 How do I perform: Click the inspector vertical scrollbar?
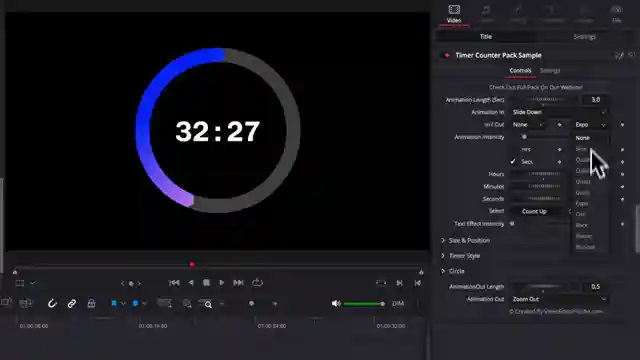coord(637,229)
